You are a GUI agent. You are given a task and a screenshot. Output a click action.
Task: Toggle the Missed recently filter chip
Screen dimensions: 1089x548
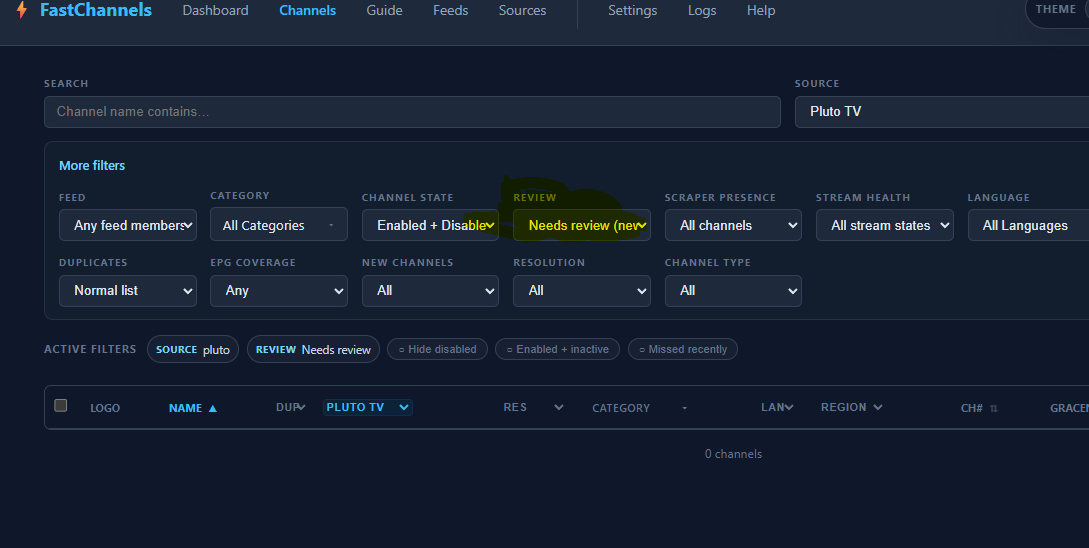(683, 349)
